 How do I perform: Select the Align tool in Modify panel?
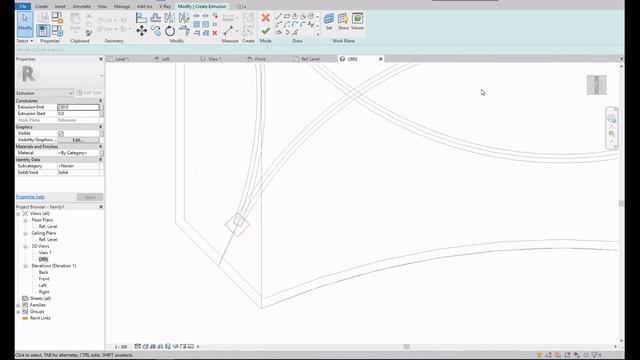pyautogui.click(x=141, y=18)
